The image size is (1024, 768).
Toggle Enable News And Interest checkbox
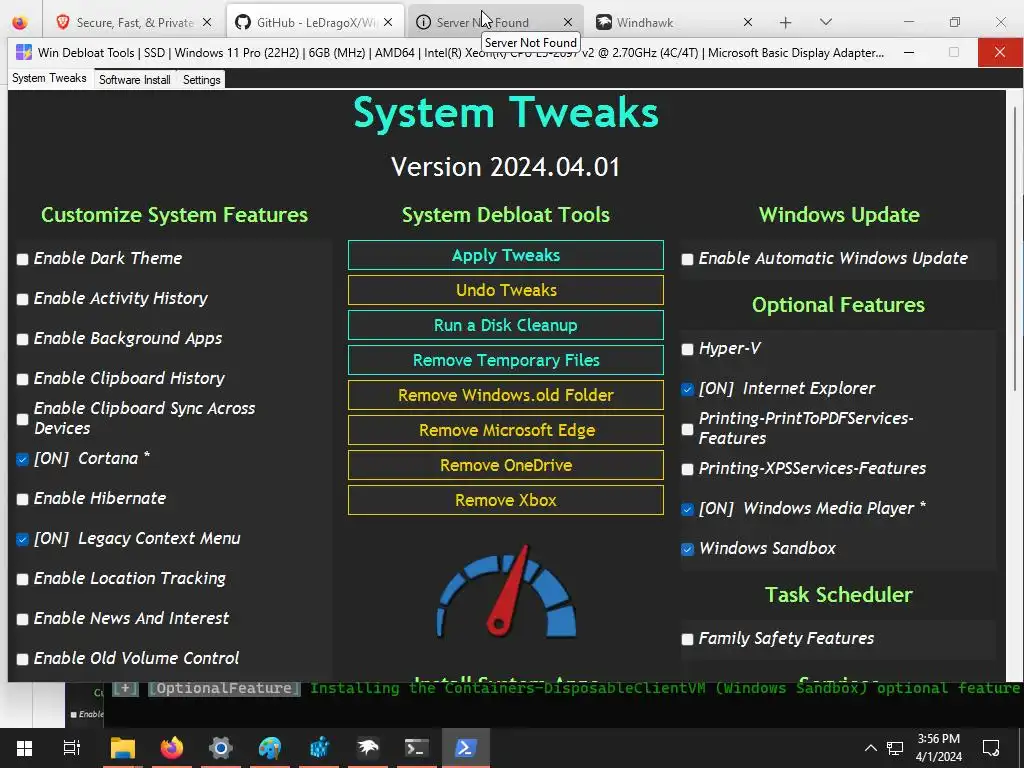[x=22, y=618]
